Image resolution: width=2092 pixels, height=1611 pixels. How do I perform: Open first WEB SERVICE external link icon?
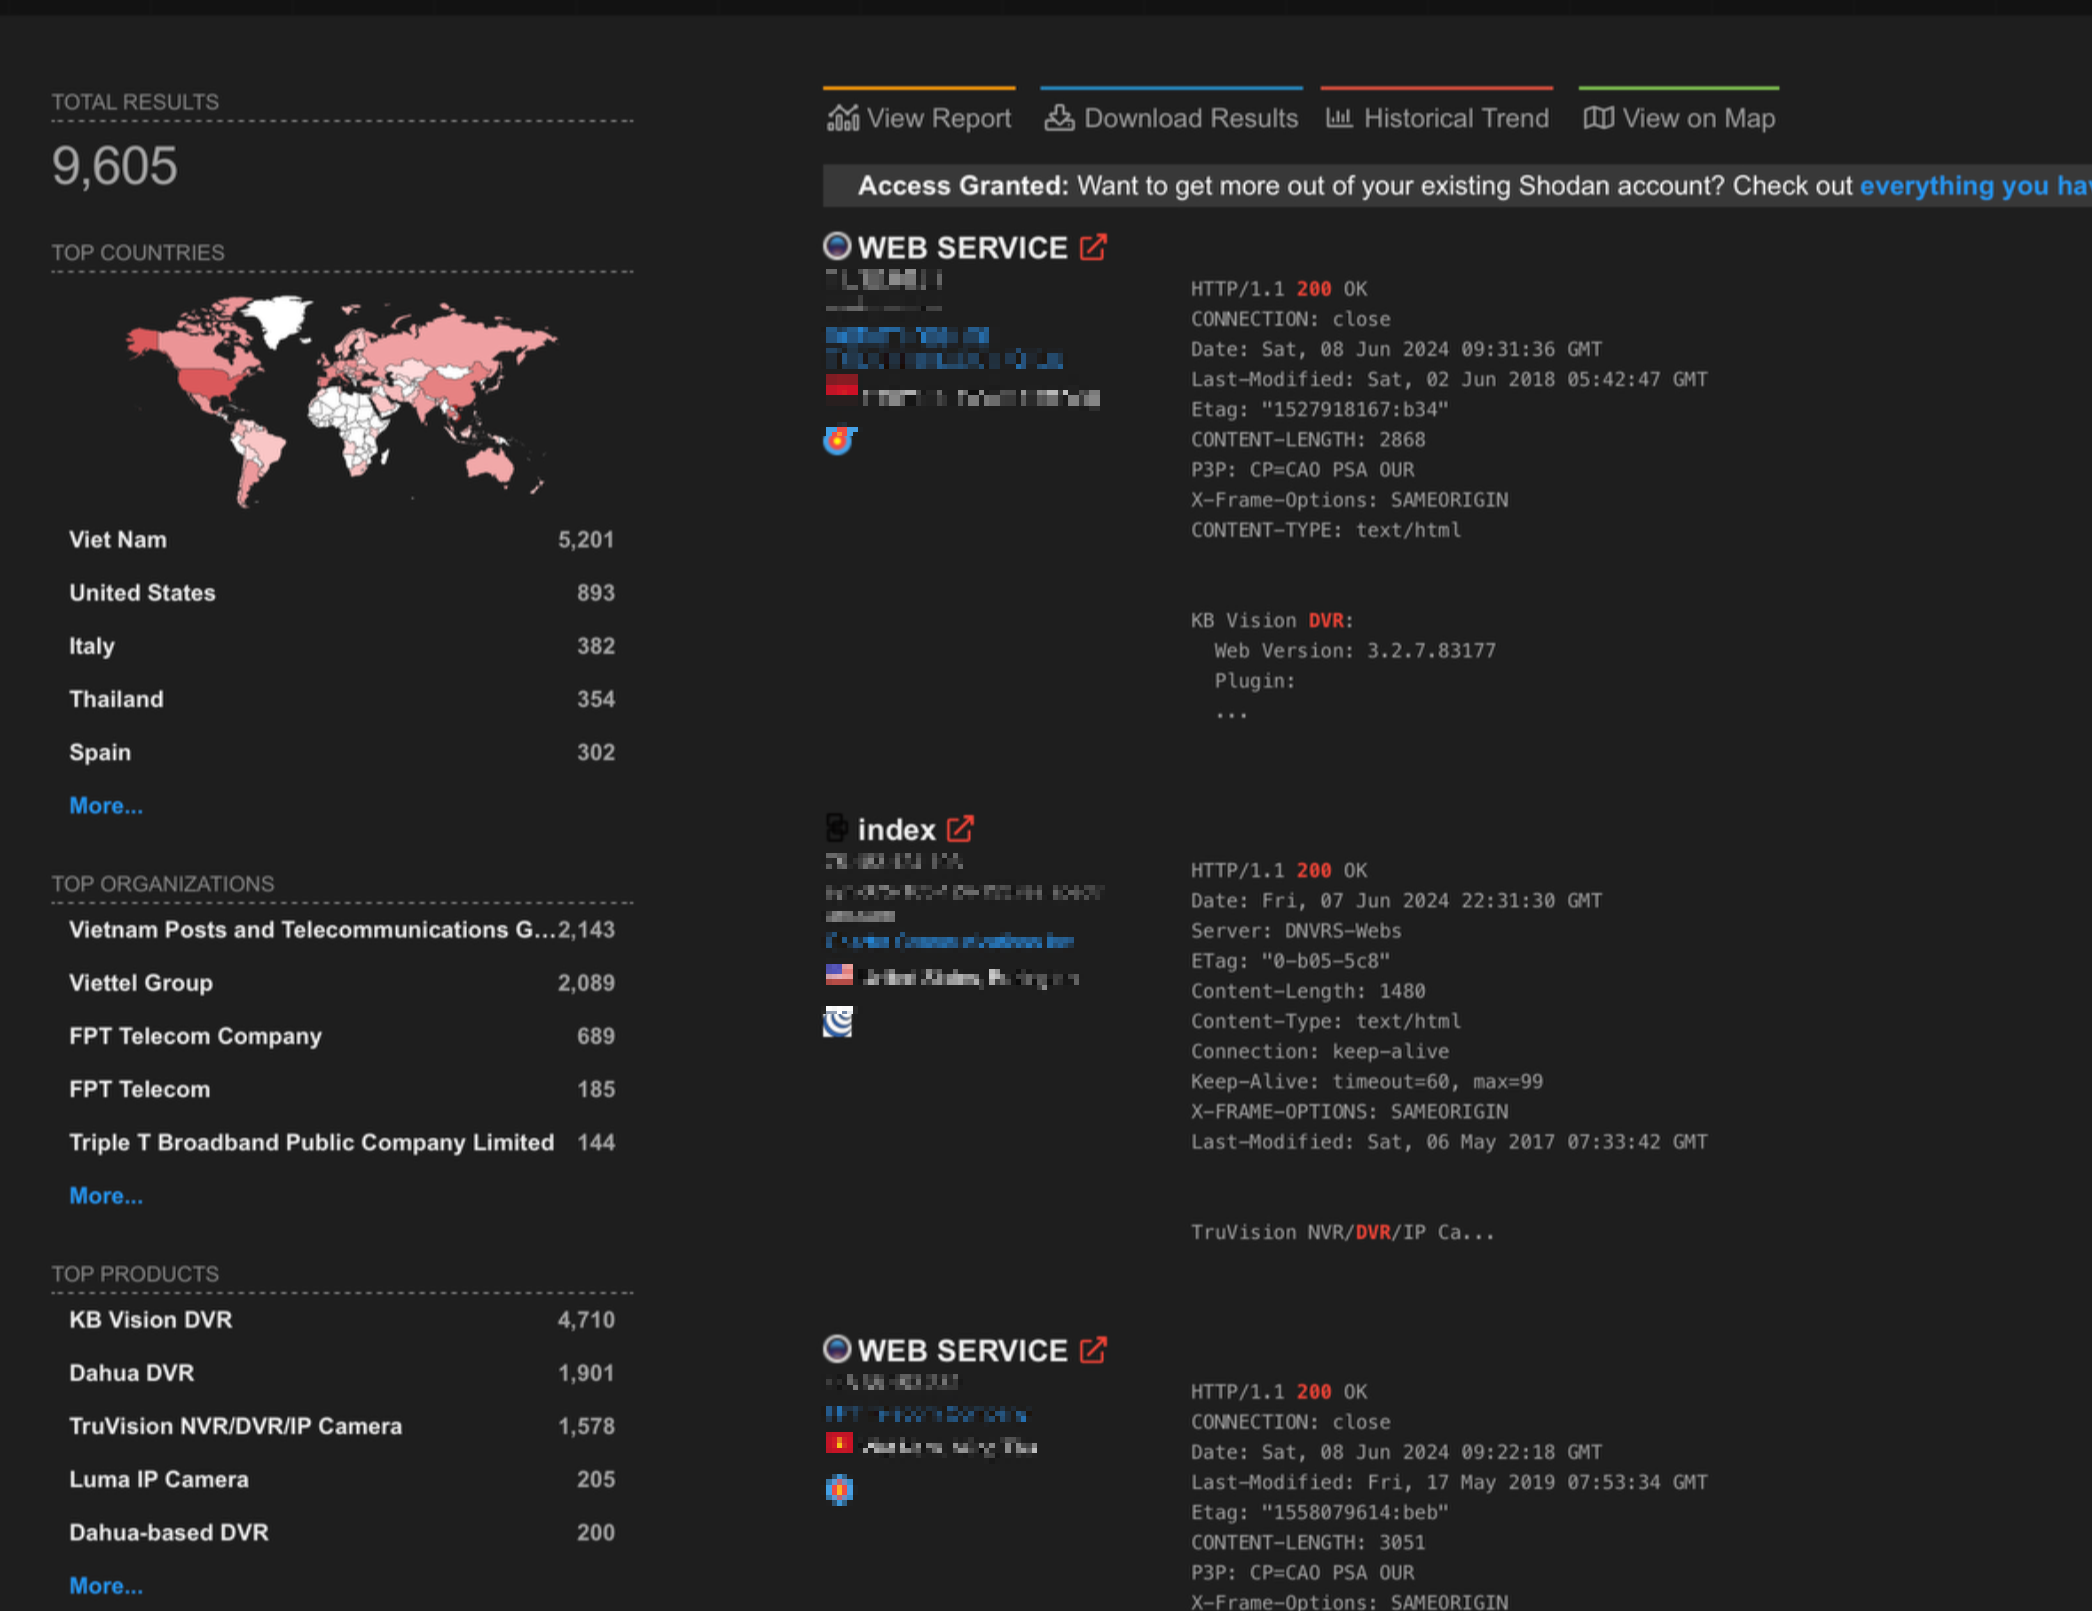1093,247
